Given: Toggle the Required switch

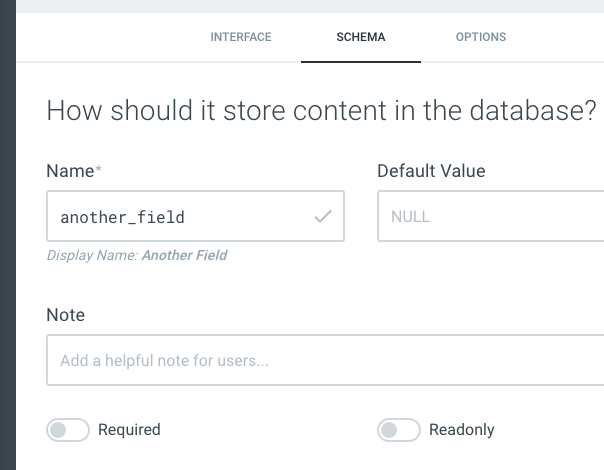Looking at the screenshot, I should (x=69, y=430).
